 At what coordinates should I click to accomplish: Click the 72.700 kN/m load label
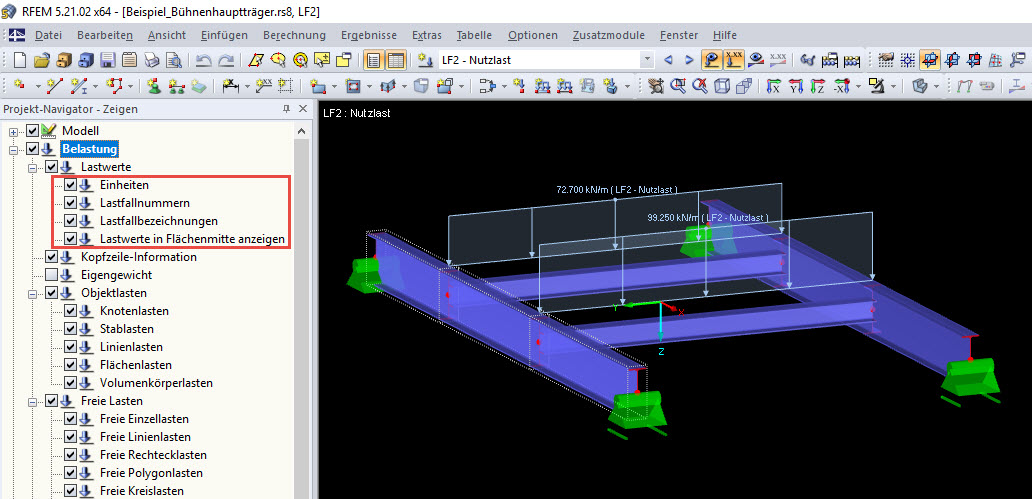click(617, 190)
